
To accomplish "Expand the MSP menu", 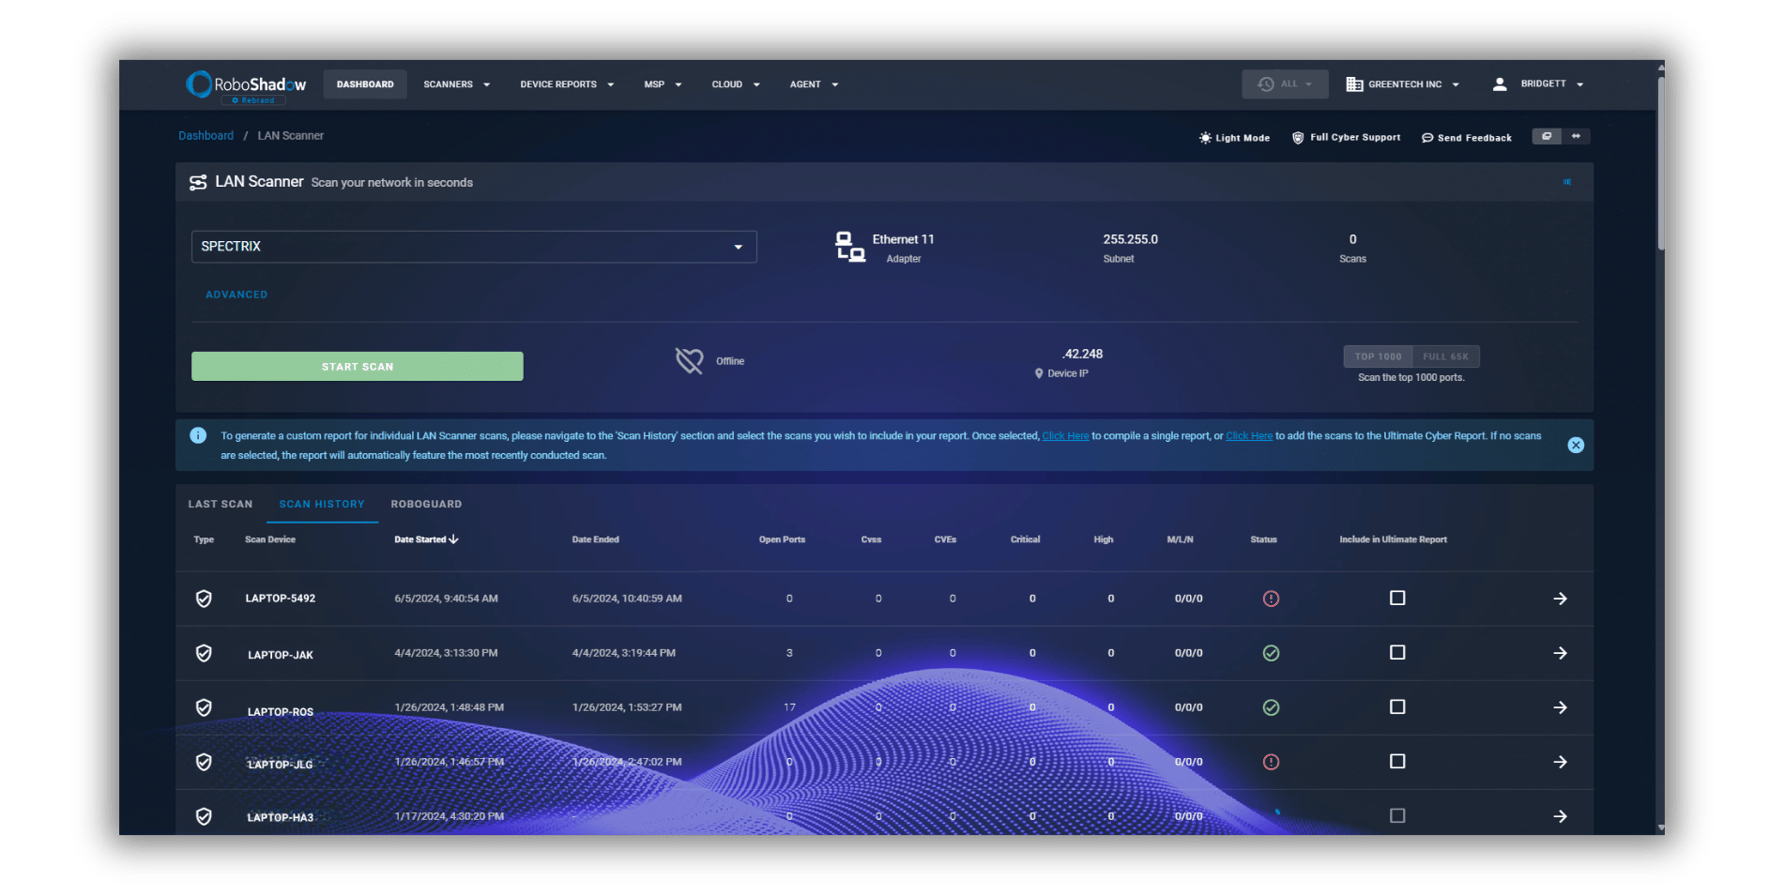I will pyautogui.click(x=663, y=85).
